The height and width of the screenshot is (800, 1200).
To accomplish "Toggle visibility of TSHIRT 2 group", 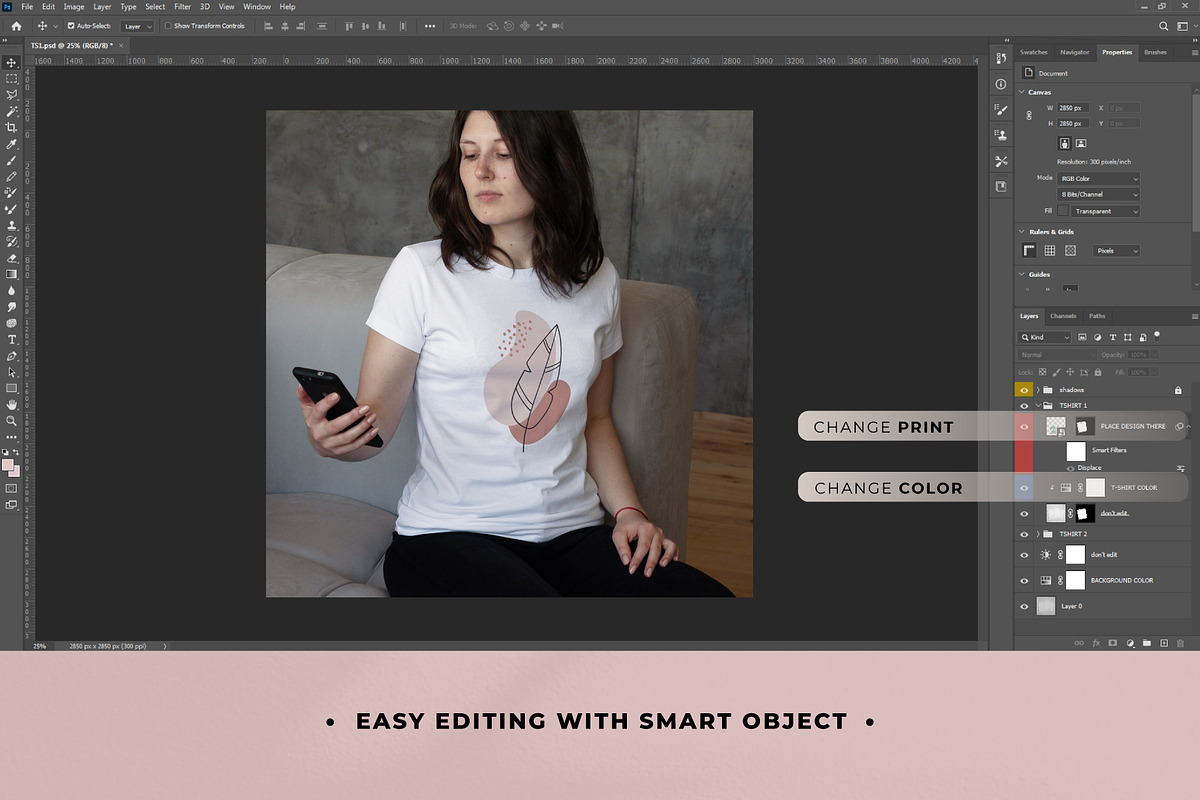I will (x=1024, y=534).
